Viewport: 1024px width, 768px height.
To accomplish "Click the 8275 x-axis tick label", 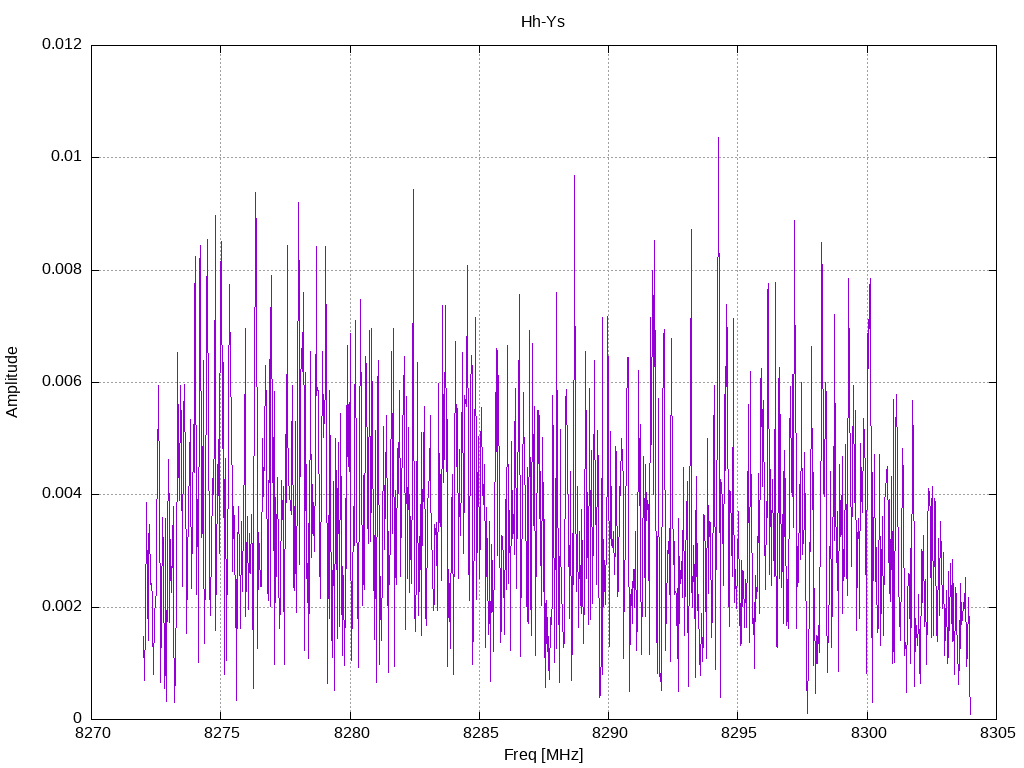I will click(x=222, y=733).
